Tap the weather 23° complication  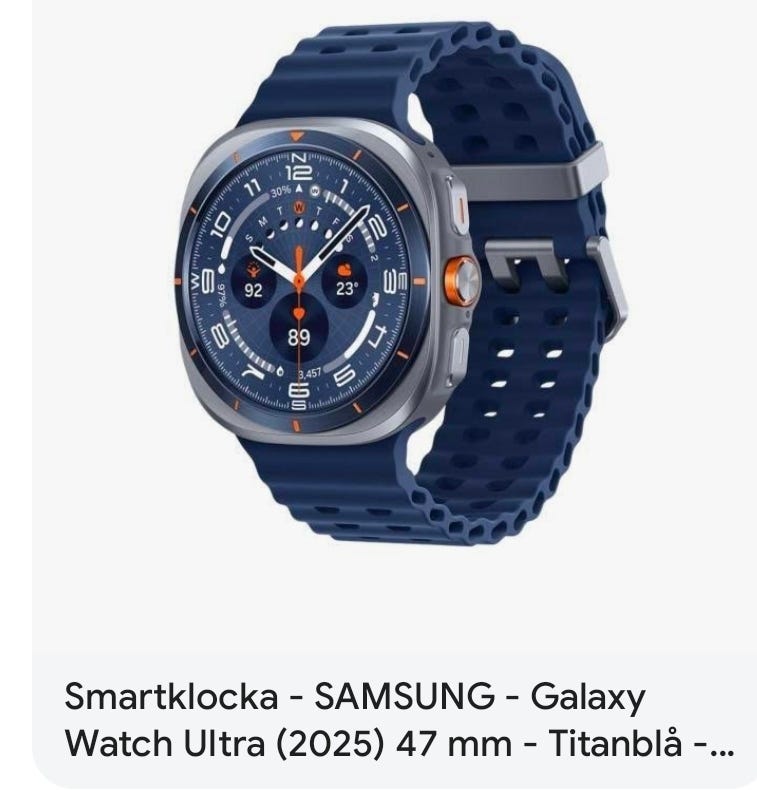(x=345, y=283)
